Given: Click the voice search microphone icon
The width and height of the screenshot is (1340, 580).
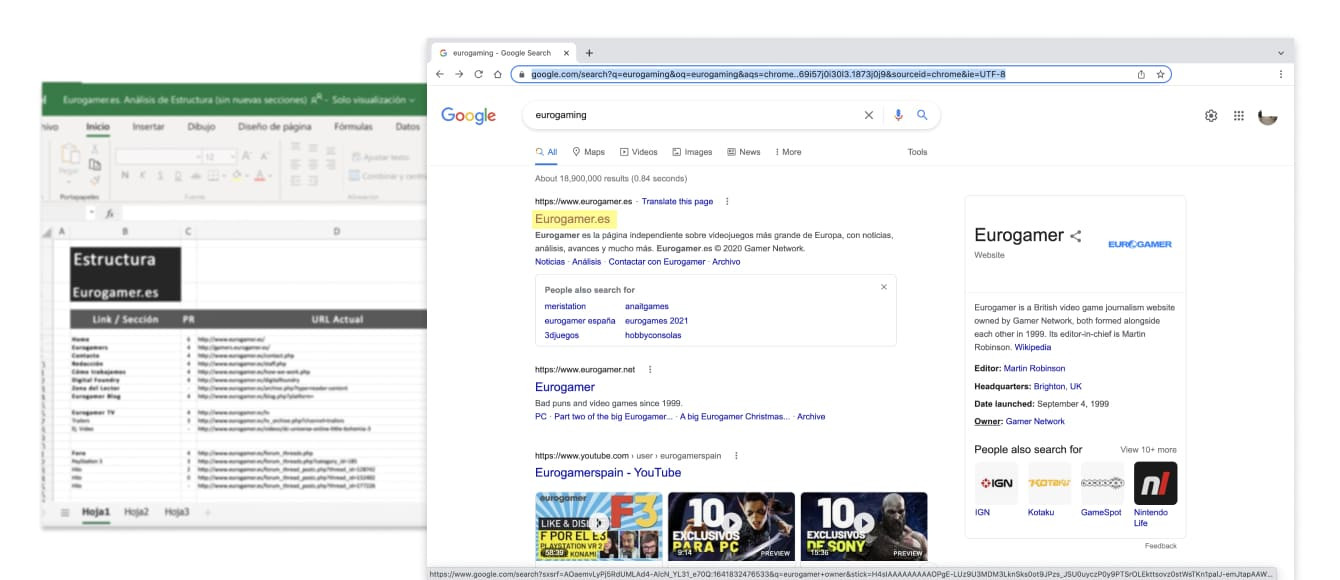Looking at the screenshot, I should (x=898, y=115).
